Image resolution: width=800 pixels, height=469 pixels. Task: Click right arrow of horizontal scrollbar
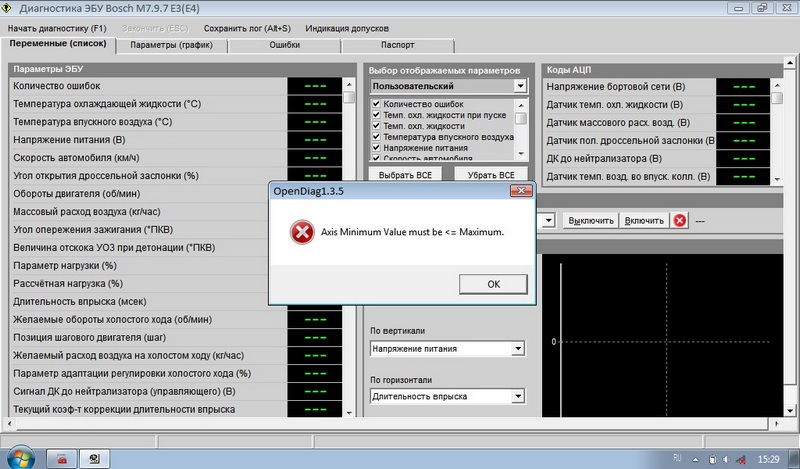click(x=777, y=424)
